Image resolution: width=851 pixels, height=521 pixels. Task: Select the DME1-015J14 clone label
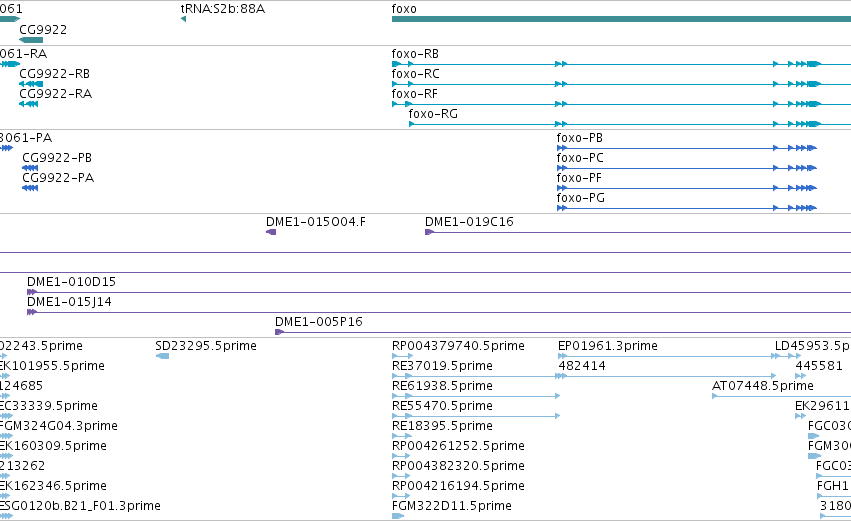[69, 302]
